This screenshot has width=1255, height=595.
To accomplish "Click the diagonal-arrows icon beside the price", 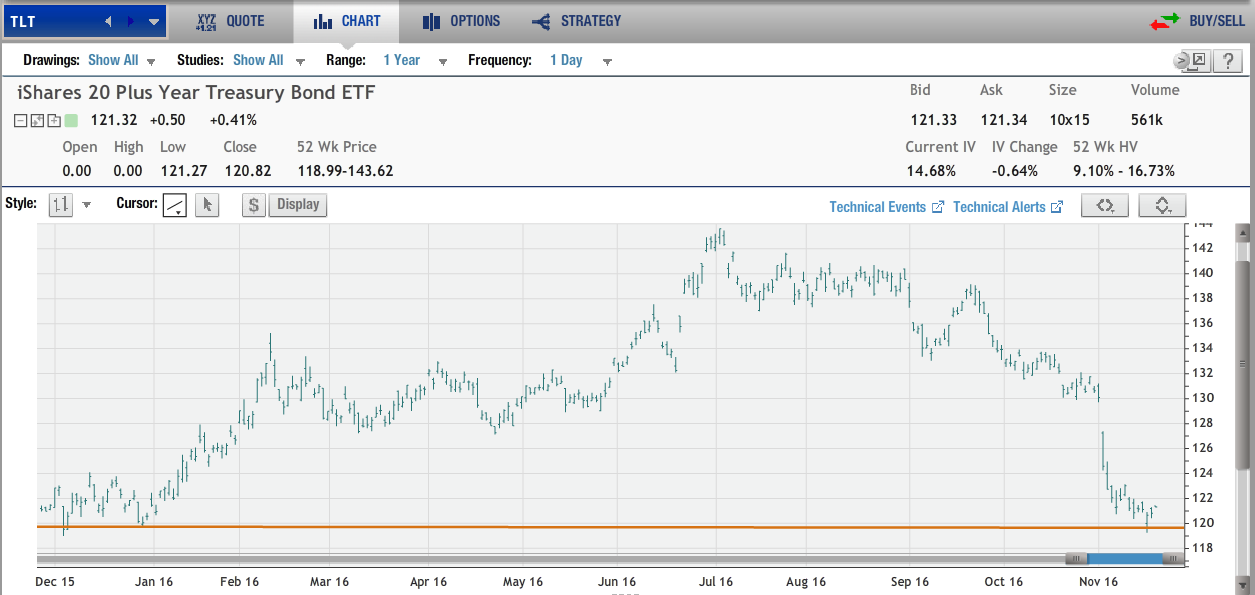I will coord(37,121).
